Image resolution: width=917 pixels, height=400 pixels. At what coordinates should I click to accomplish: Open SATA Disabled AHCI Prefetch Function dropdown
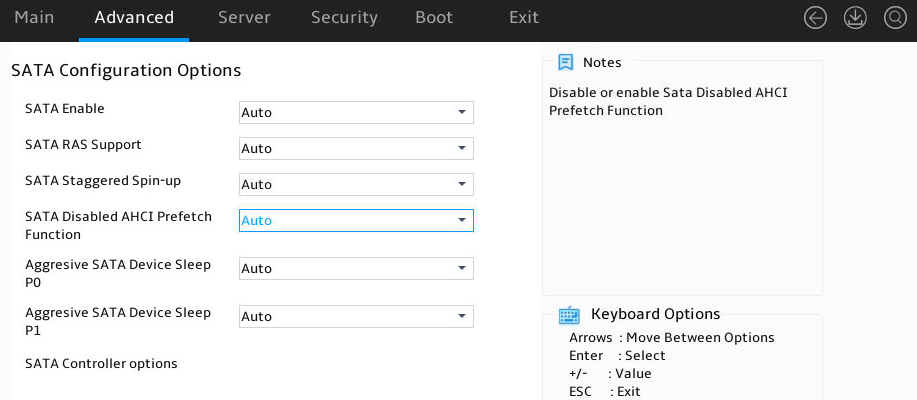pyautogui.click(x=356, y=220)
